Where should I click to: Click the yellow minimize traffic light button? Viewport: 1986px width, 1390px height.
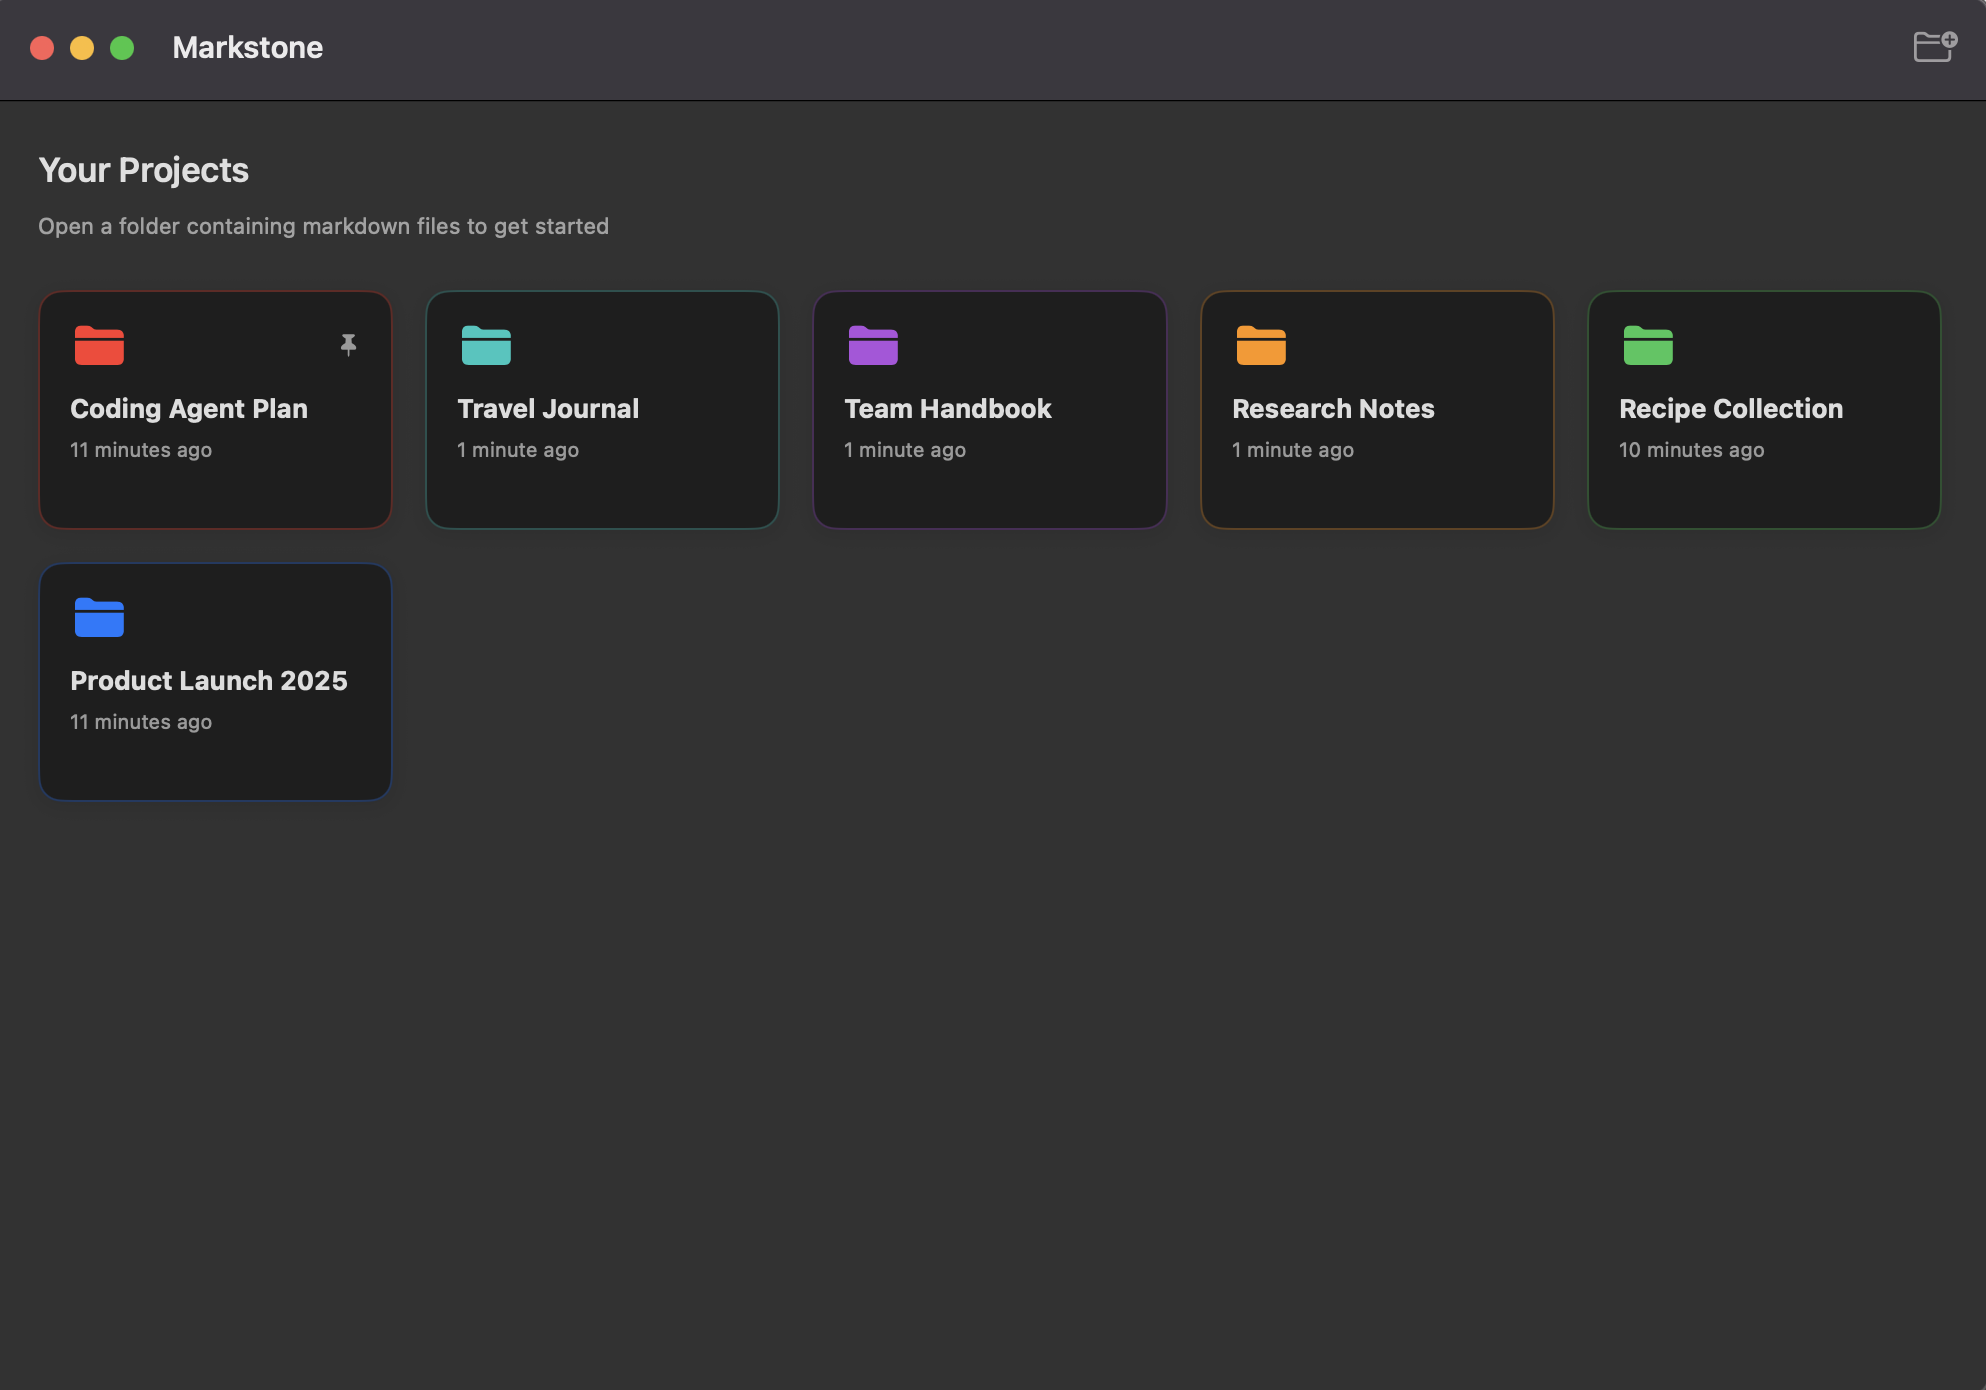82,47
